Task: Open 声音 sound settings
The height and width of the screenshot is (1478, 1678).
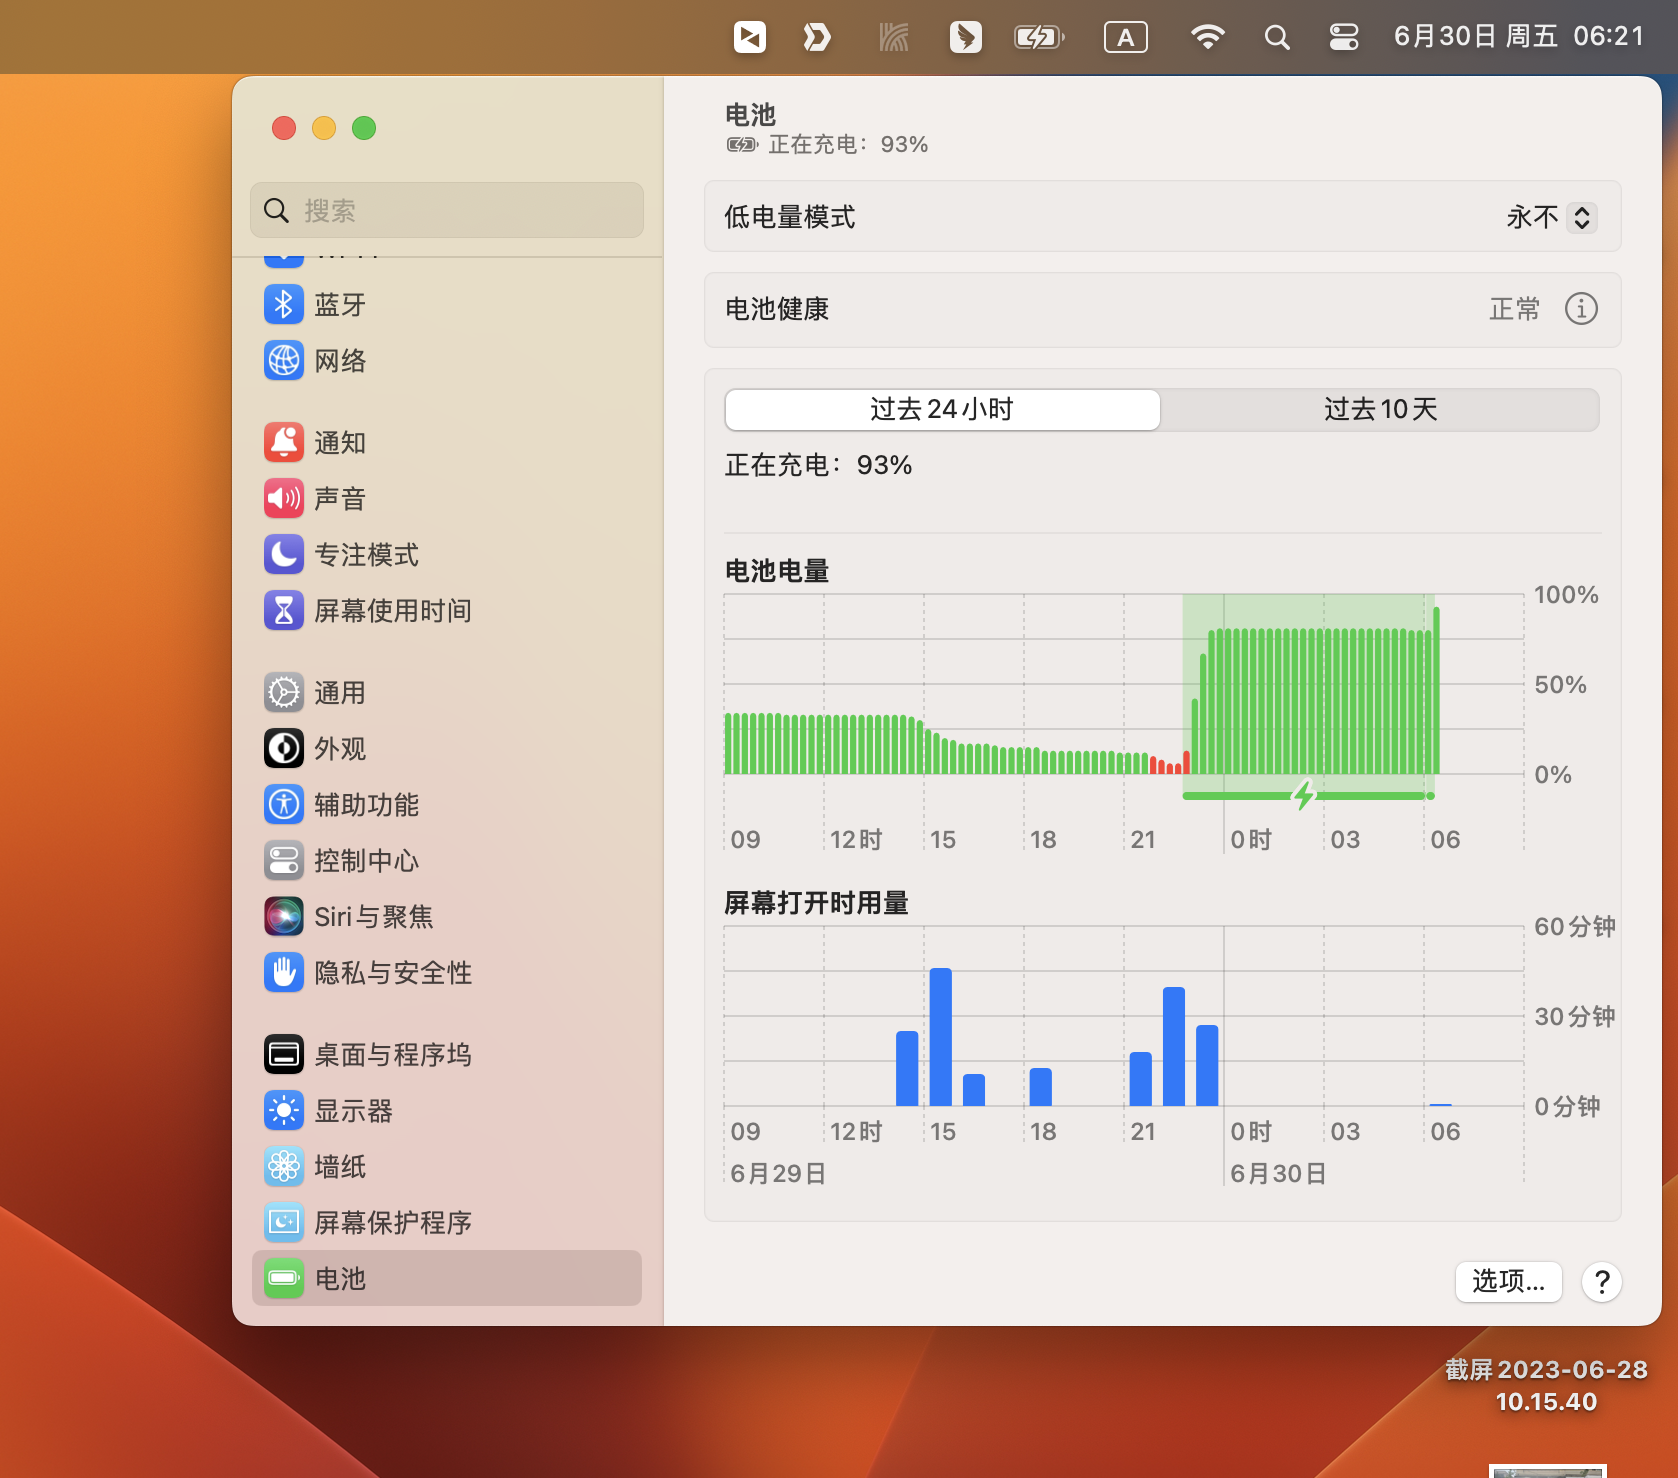Action: (x=339, y=499)
